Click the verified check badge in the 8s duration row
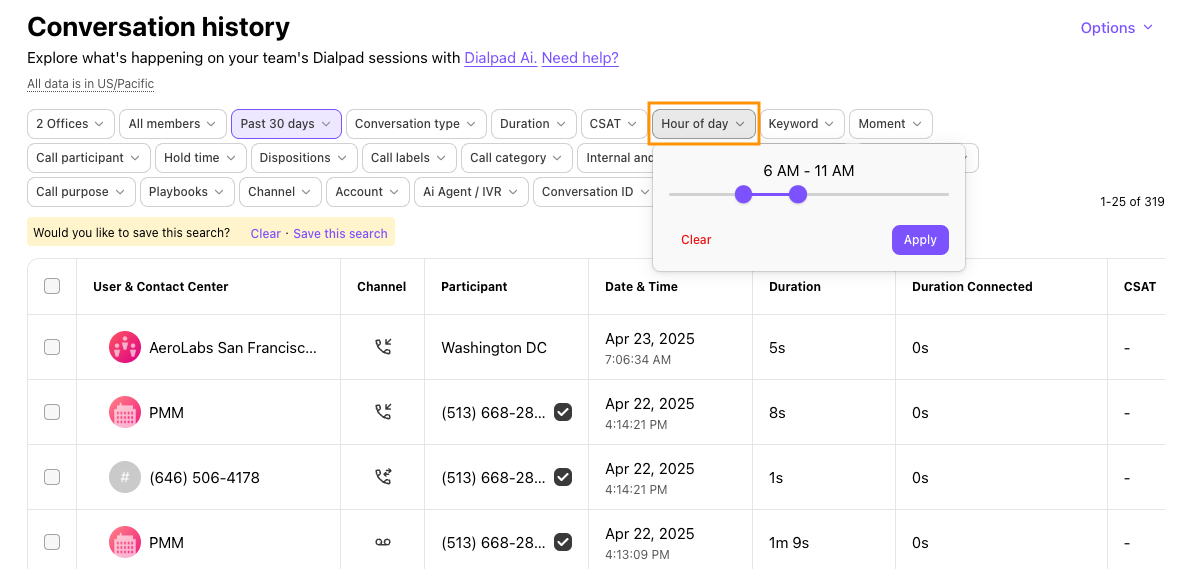The width and height of the screenshot is (1188, 569). point(563,412)
